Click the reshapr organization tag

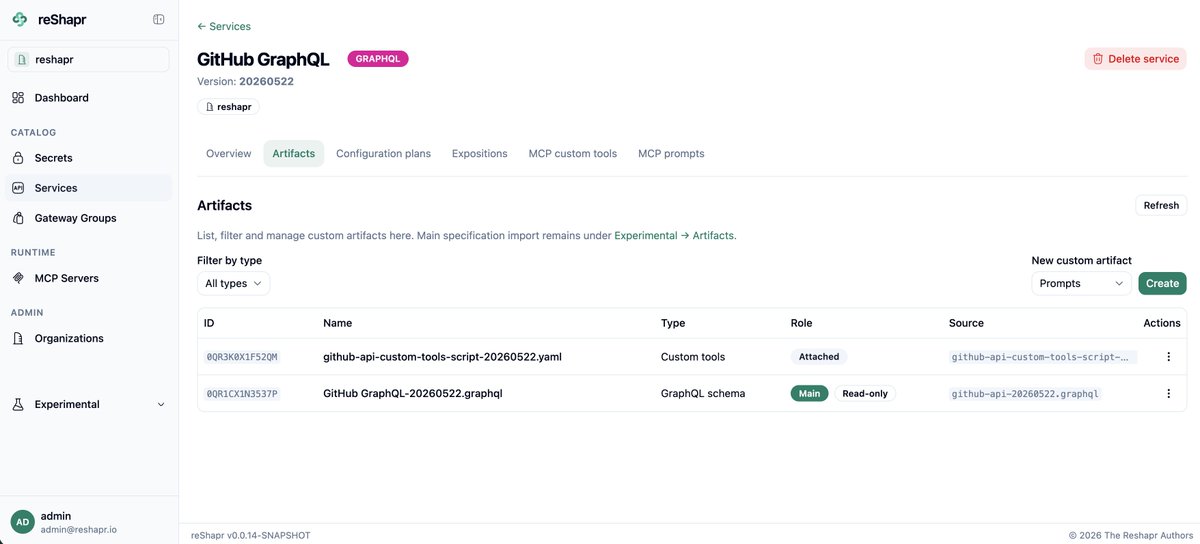tap(229, 106)
